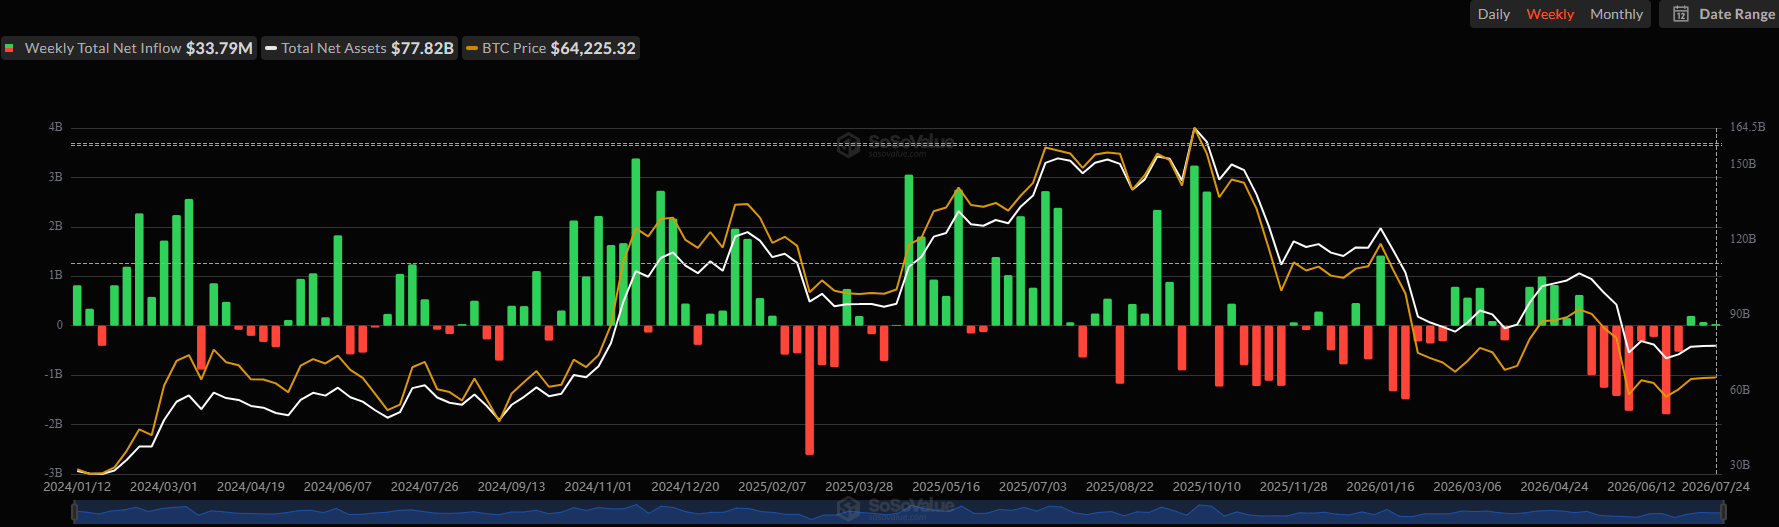
Task: Click the $77.82B net assets value
Action: coord(422,48)
